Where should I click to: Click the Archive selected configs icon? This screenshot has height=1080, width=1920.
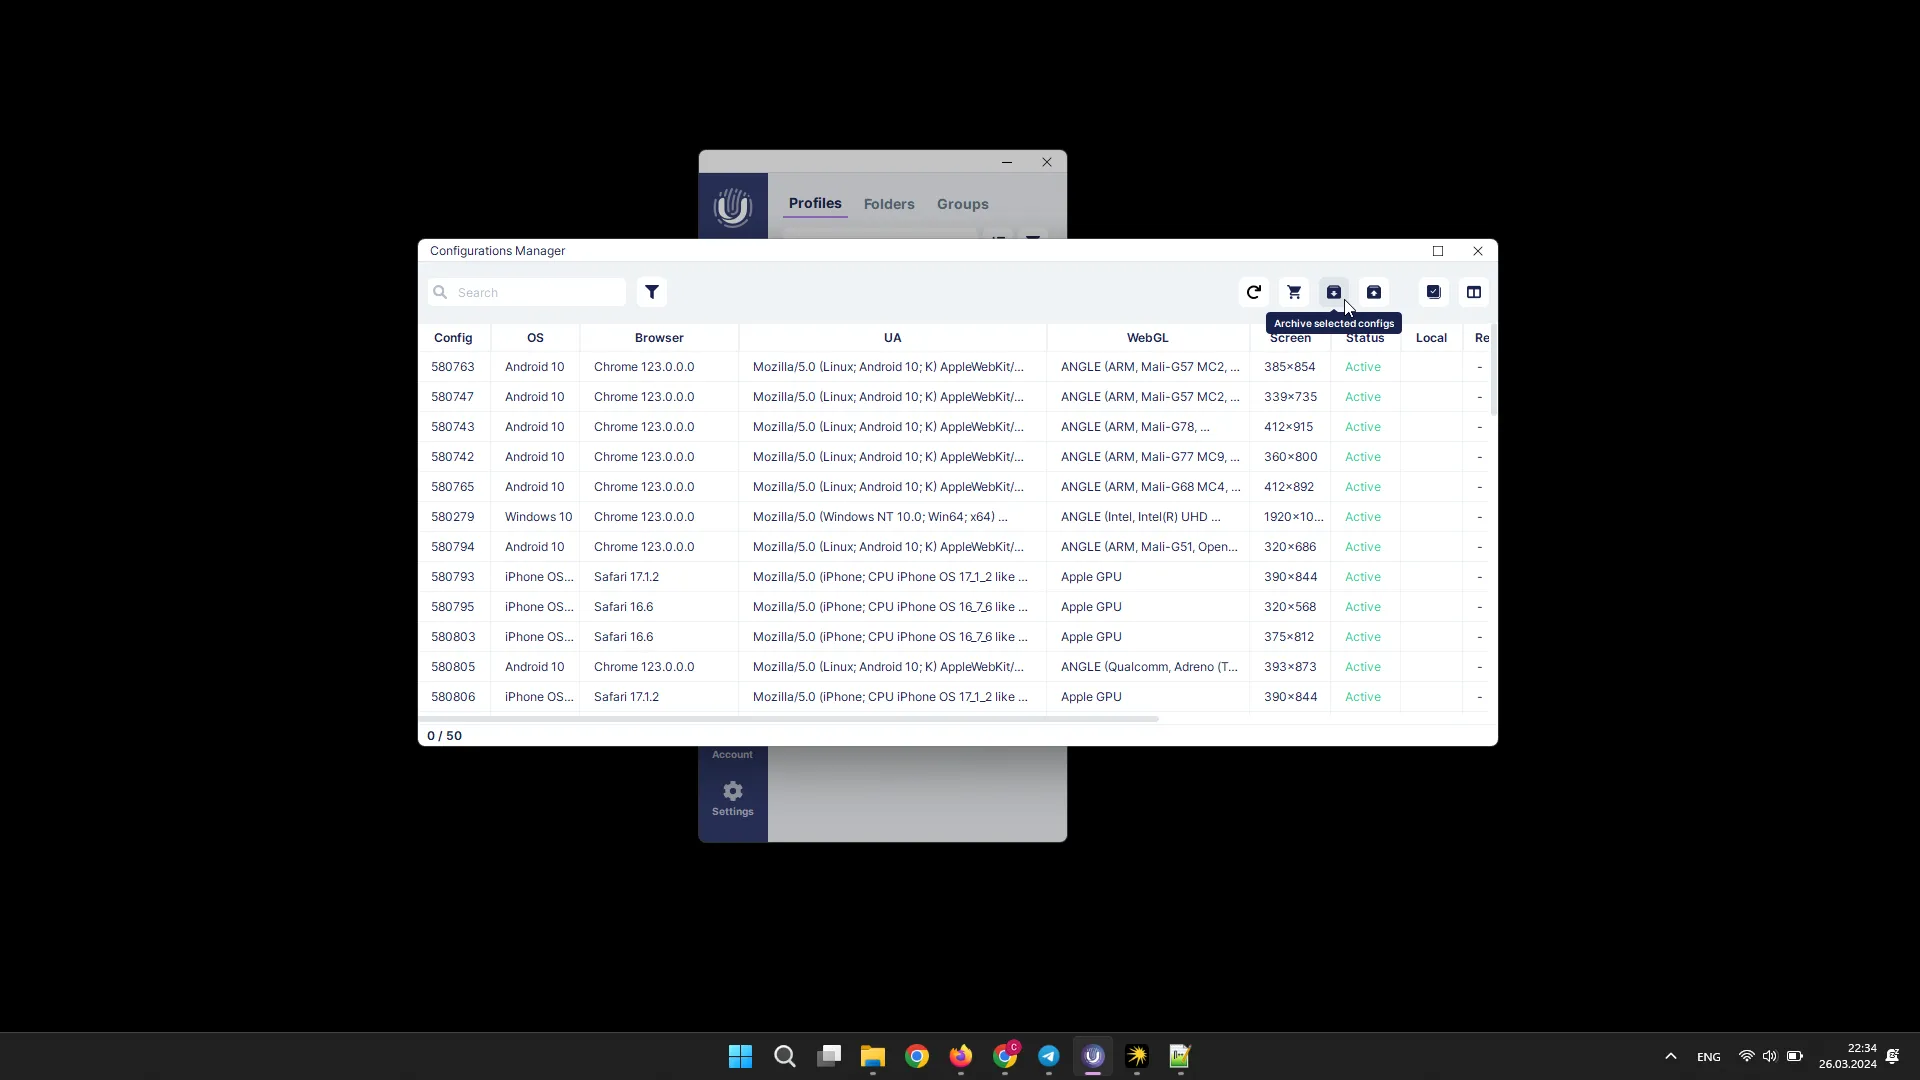tap(1333, 291)
